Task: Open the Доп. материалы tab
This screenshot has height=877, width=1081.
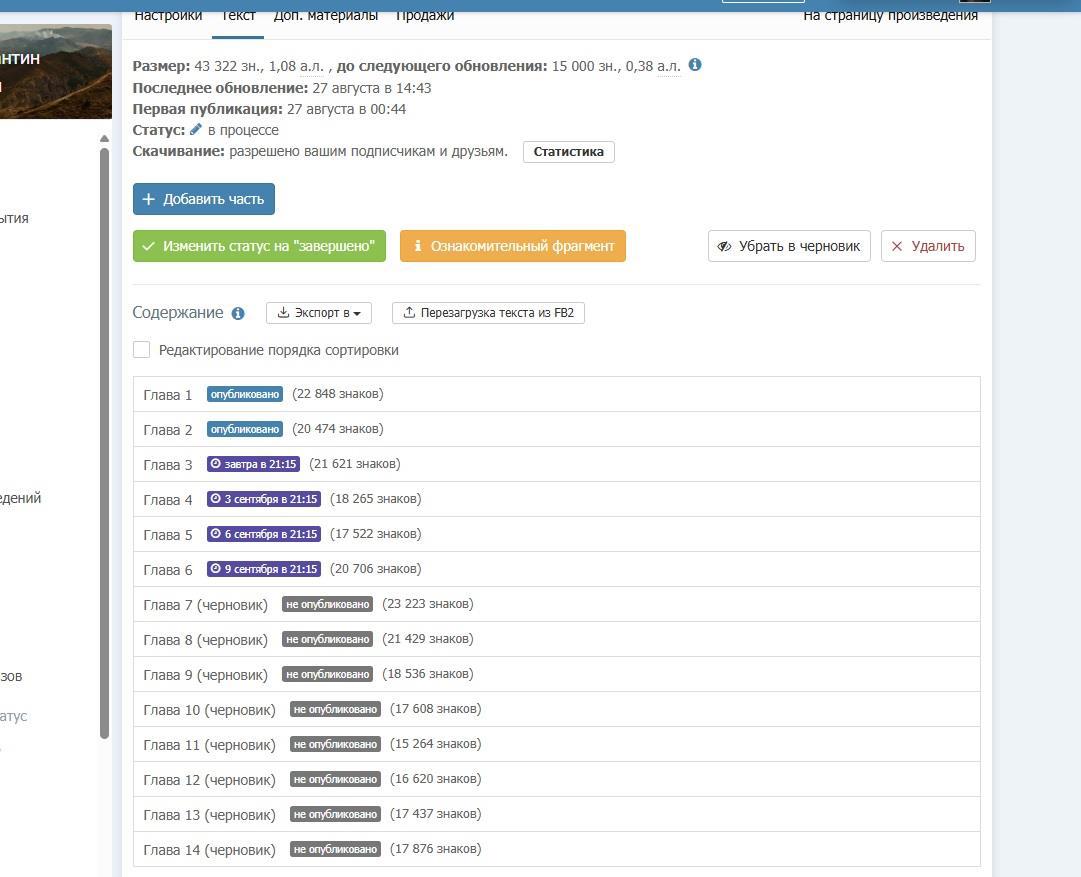Action: [326, 15]
